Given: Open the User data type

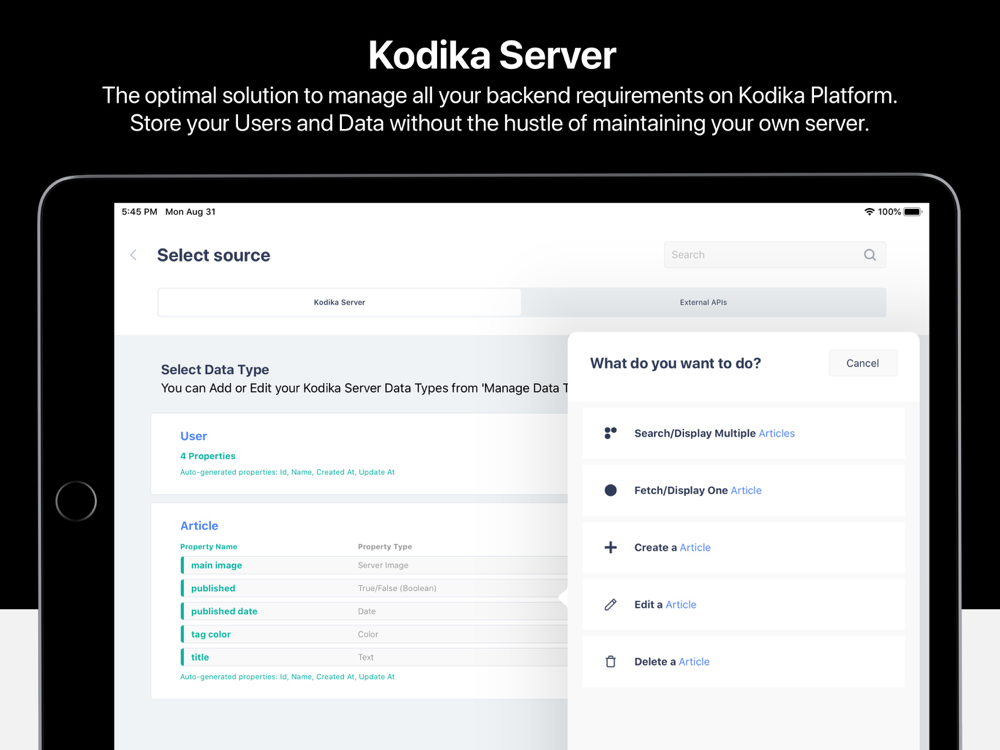Looking at the screenshot, I should click(359, 453).
